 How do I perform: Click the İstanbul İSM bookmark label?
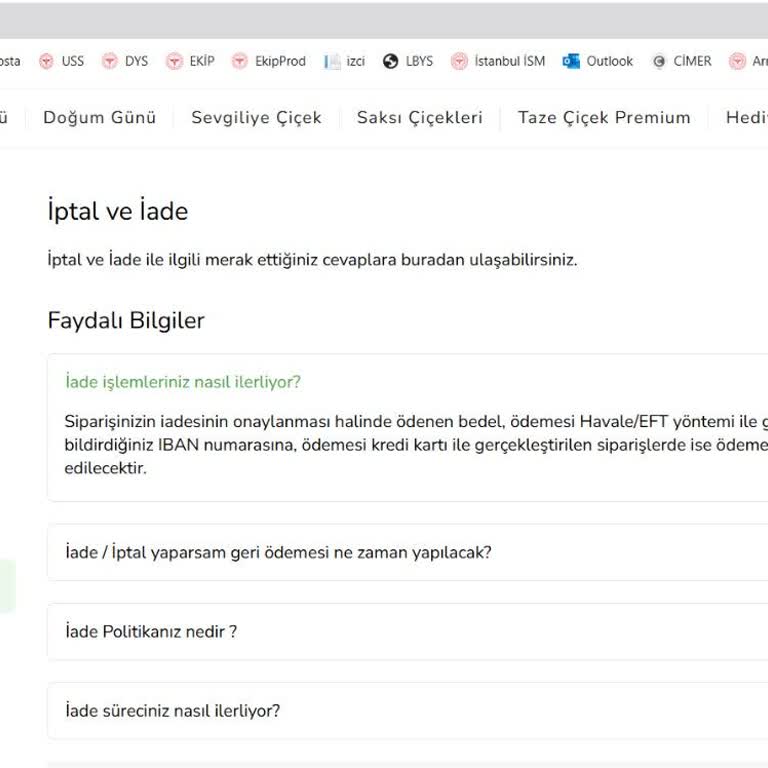510,61
